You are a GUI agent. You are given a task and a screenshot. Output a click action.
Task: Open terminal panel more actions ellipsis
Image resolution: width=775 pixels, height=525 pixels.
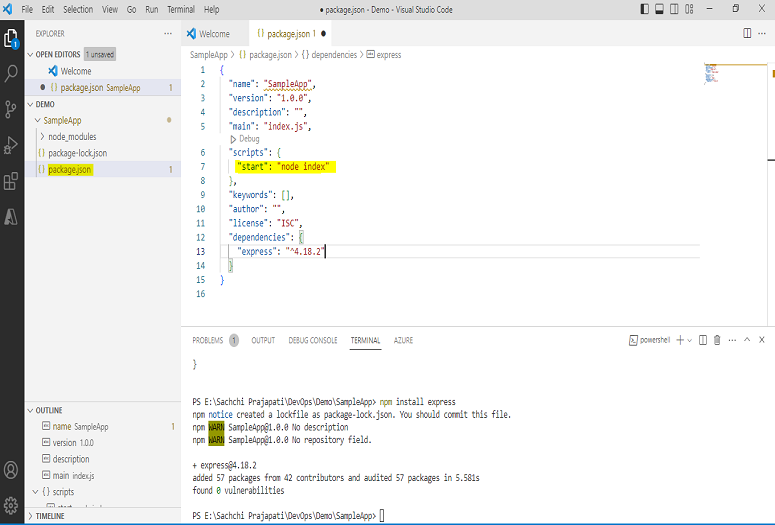732,340
